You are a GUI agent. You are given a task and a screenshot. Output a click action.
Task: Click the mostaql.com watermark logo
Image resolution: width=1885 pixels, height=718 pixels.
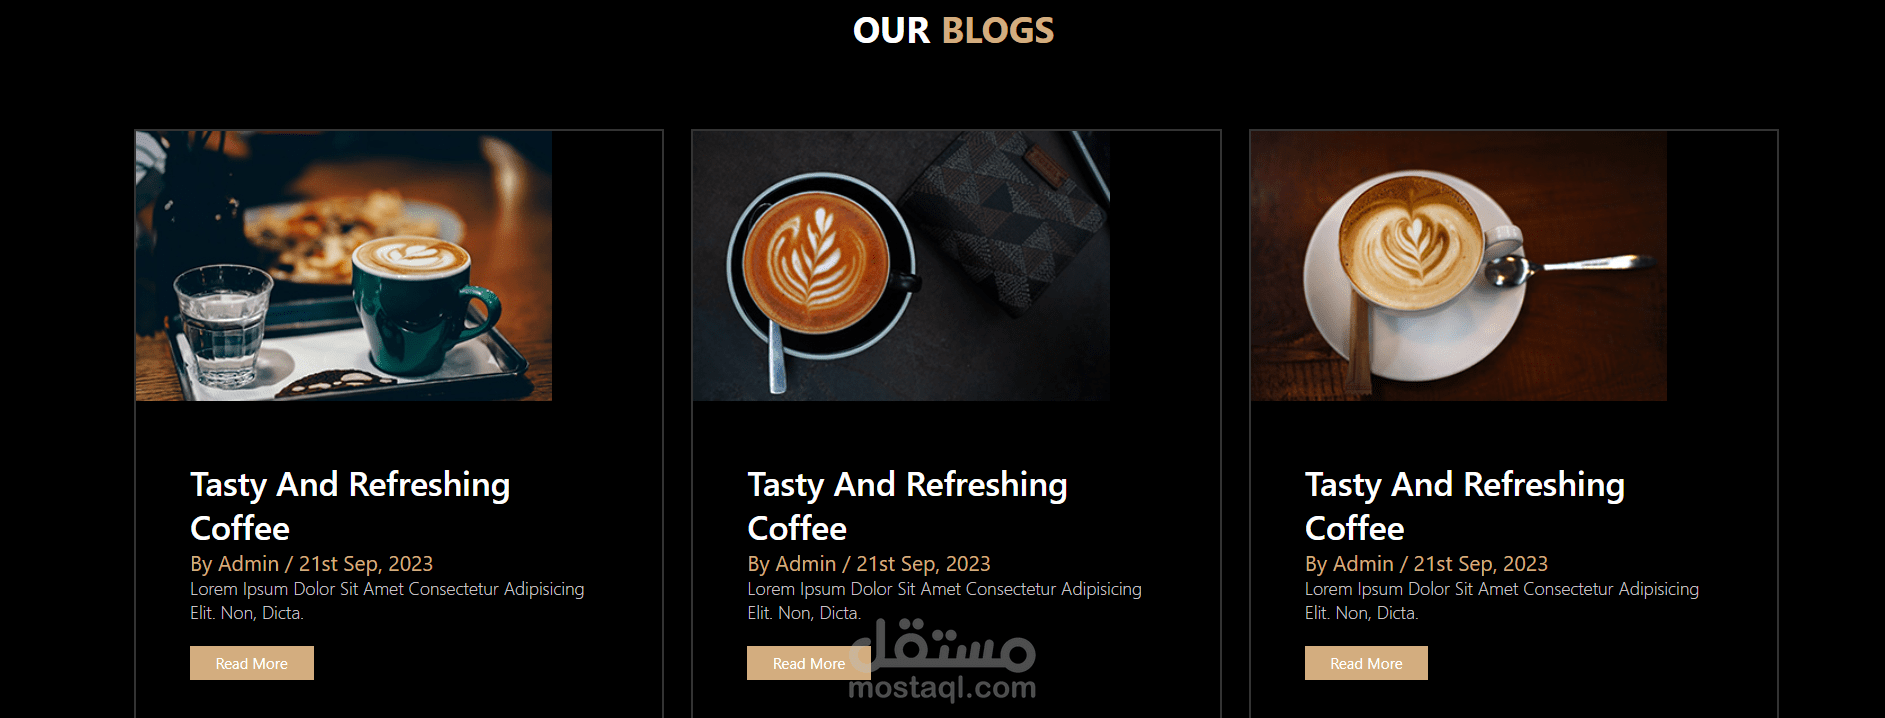point(942,660)
